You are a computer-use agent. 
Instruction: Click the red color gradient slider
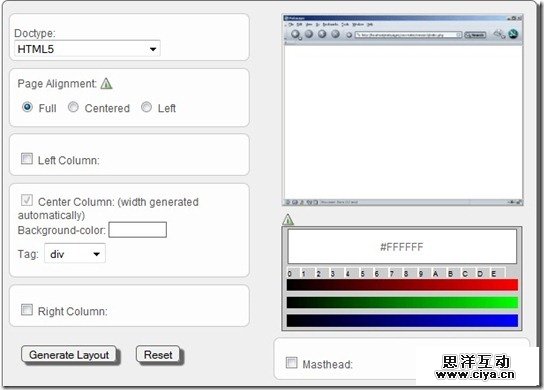[402, 285]
